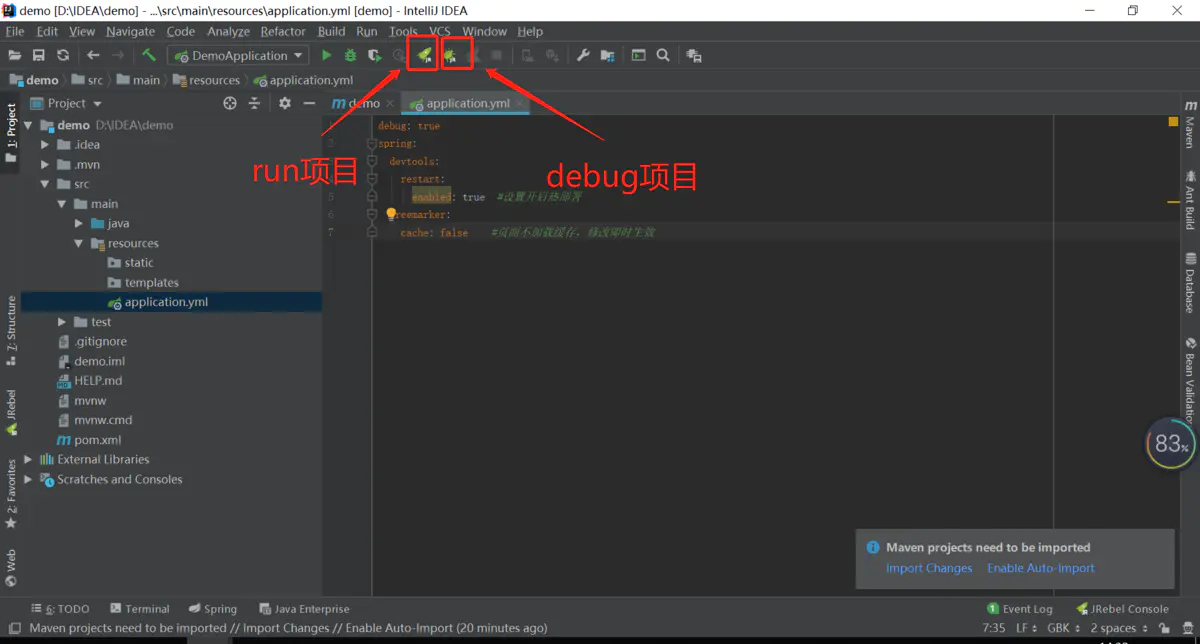The width and height of the screenshot is (1200, 644).
Task: Open the DemoApplication run configuration dropdown
Action: point(238,56)
